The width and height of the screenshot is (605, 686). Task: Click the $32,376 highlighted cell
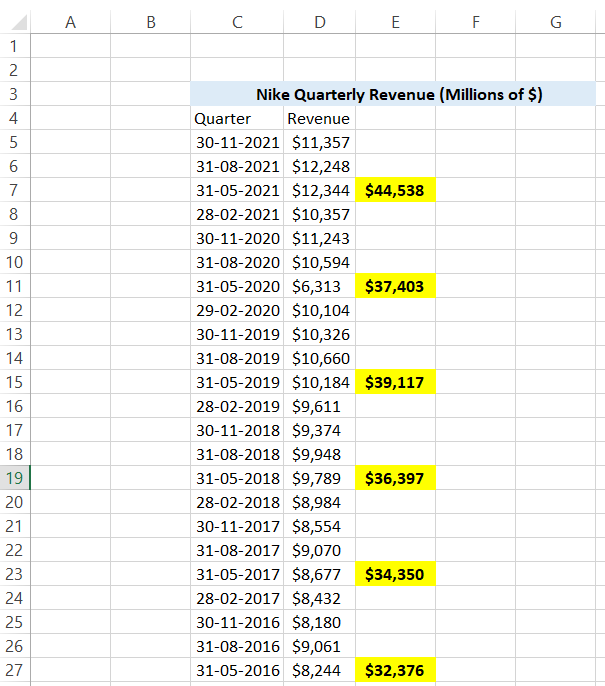(x=395, y=670)
